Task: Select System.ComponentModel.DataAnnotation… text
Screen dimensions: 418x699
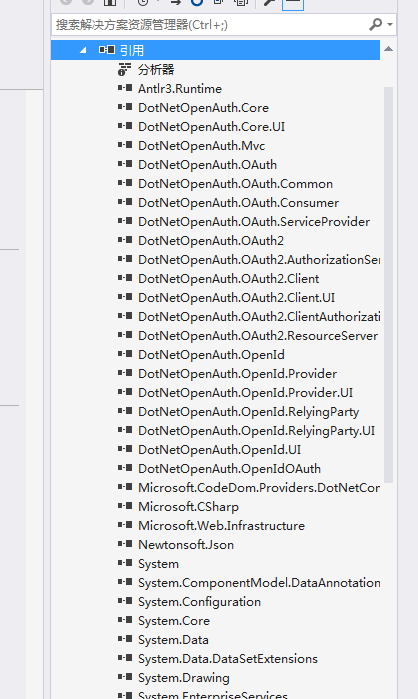Action: pyautogui.click(x=259, y=583)
